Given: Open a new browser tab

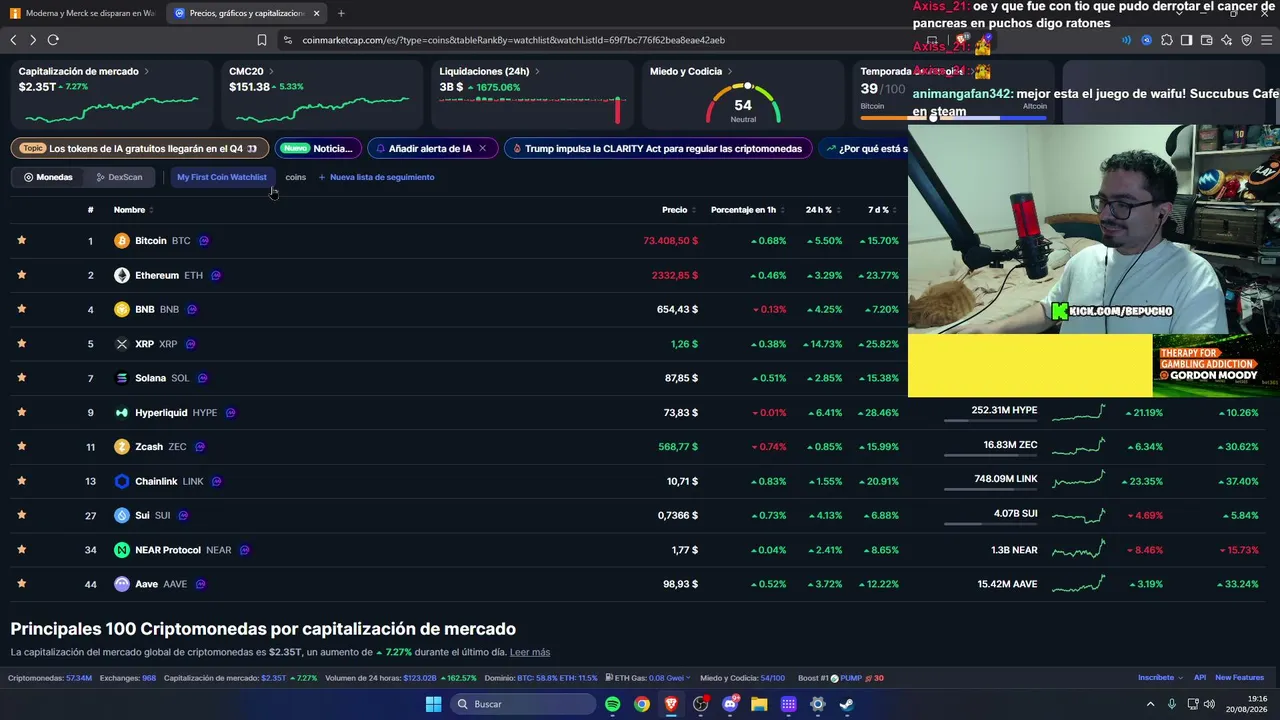Looking at the screenshot, I should pyautogui.click(x=341, y=13).
